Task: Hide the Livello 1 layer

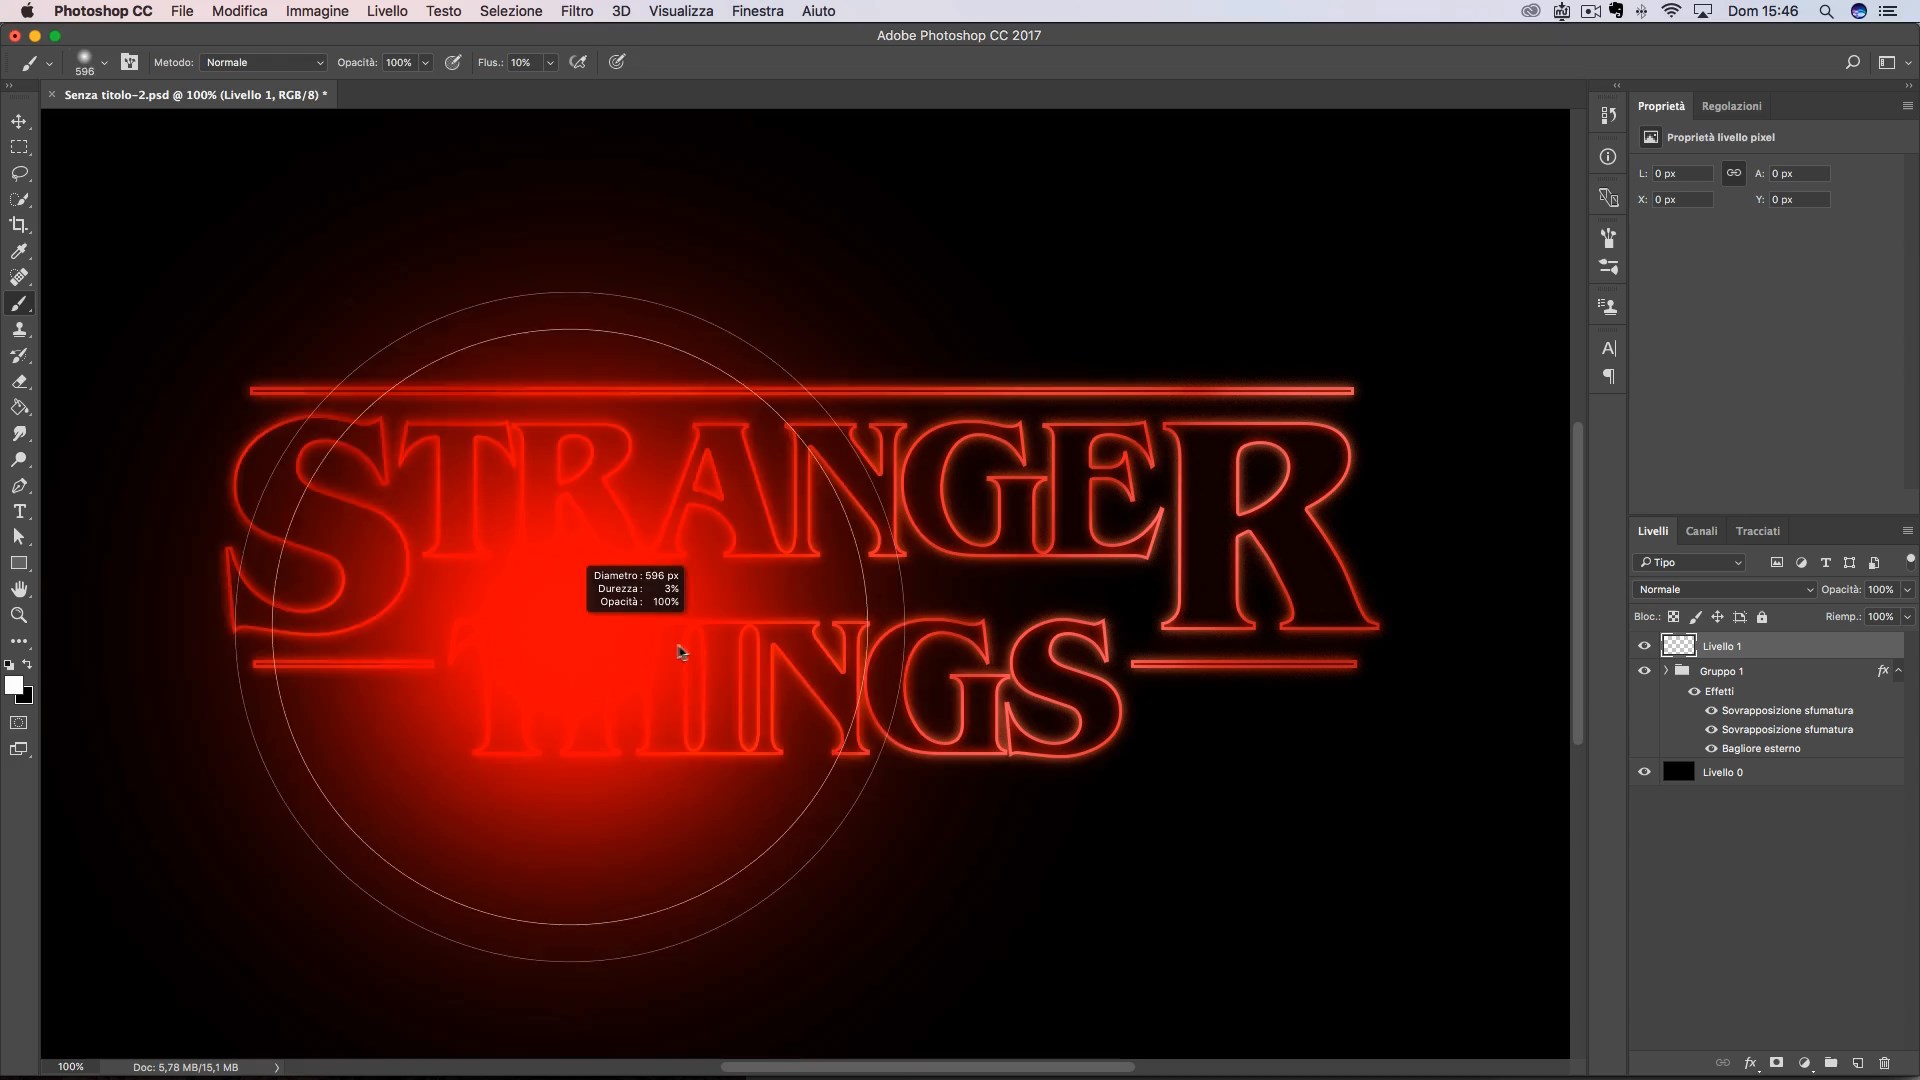Action: pos(1644,646)
